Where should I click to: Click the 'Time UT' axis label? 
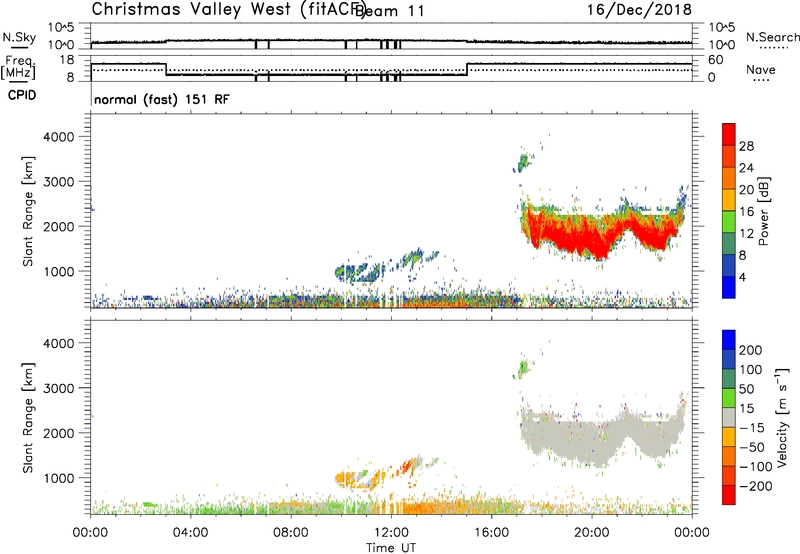tap(391, 548)
